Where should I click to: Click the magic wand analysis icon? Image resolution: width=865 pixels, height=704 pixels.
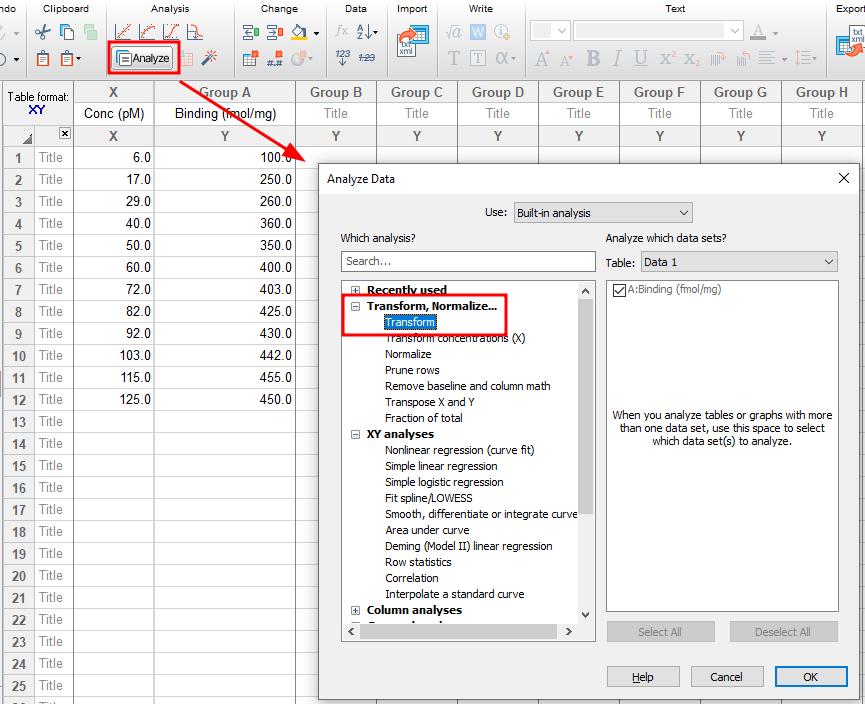209,57
